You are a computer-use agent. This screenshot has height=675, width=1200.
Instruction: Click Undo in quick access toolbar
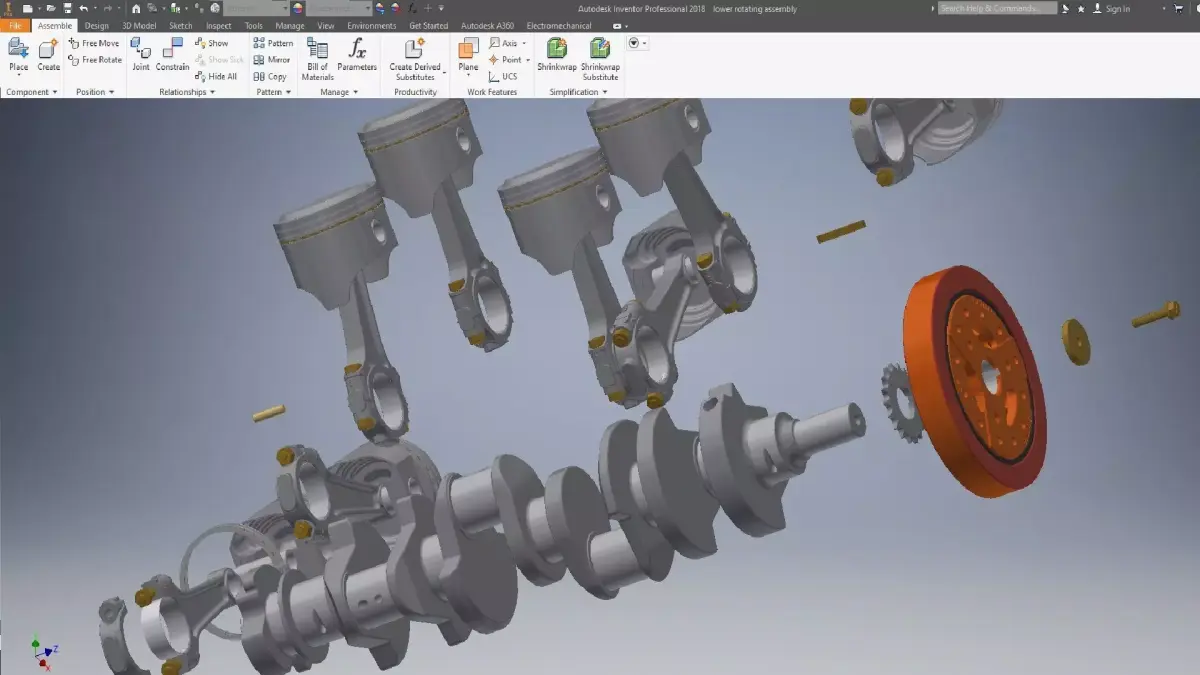[83, 8]
